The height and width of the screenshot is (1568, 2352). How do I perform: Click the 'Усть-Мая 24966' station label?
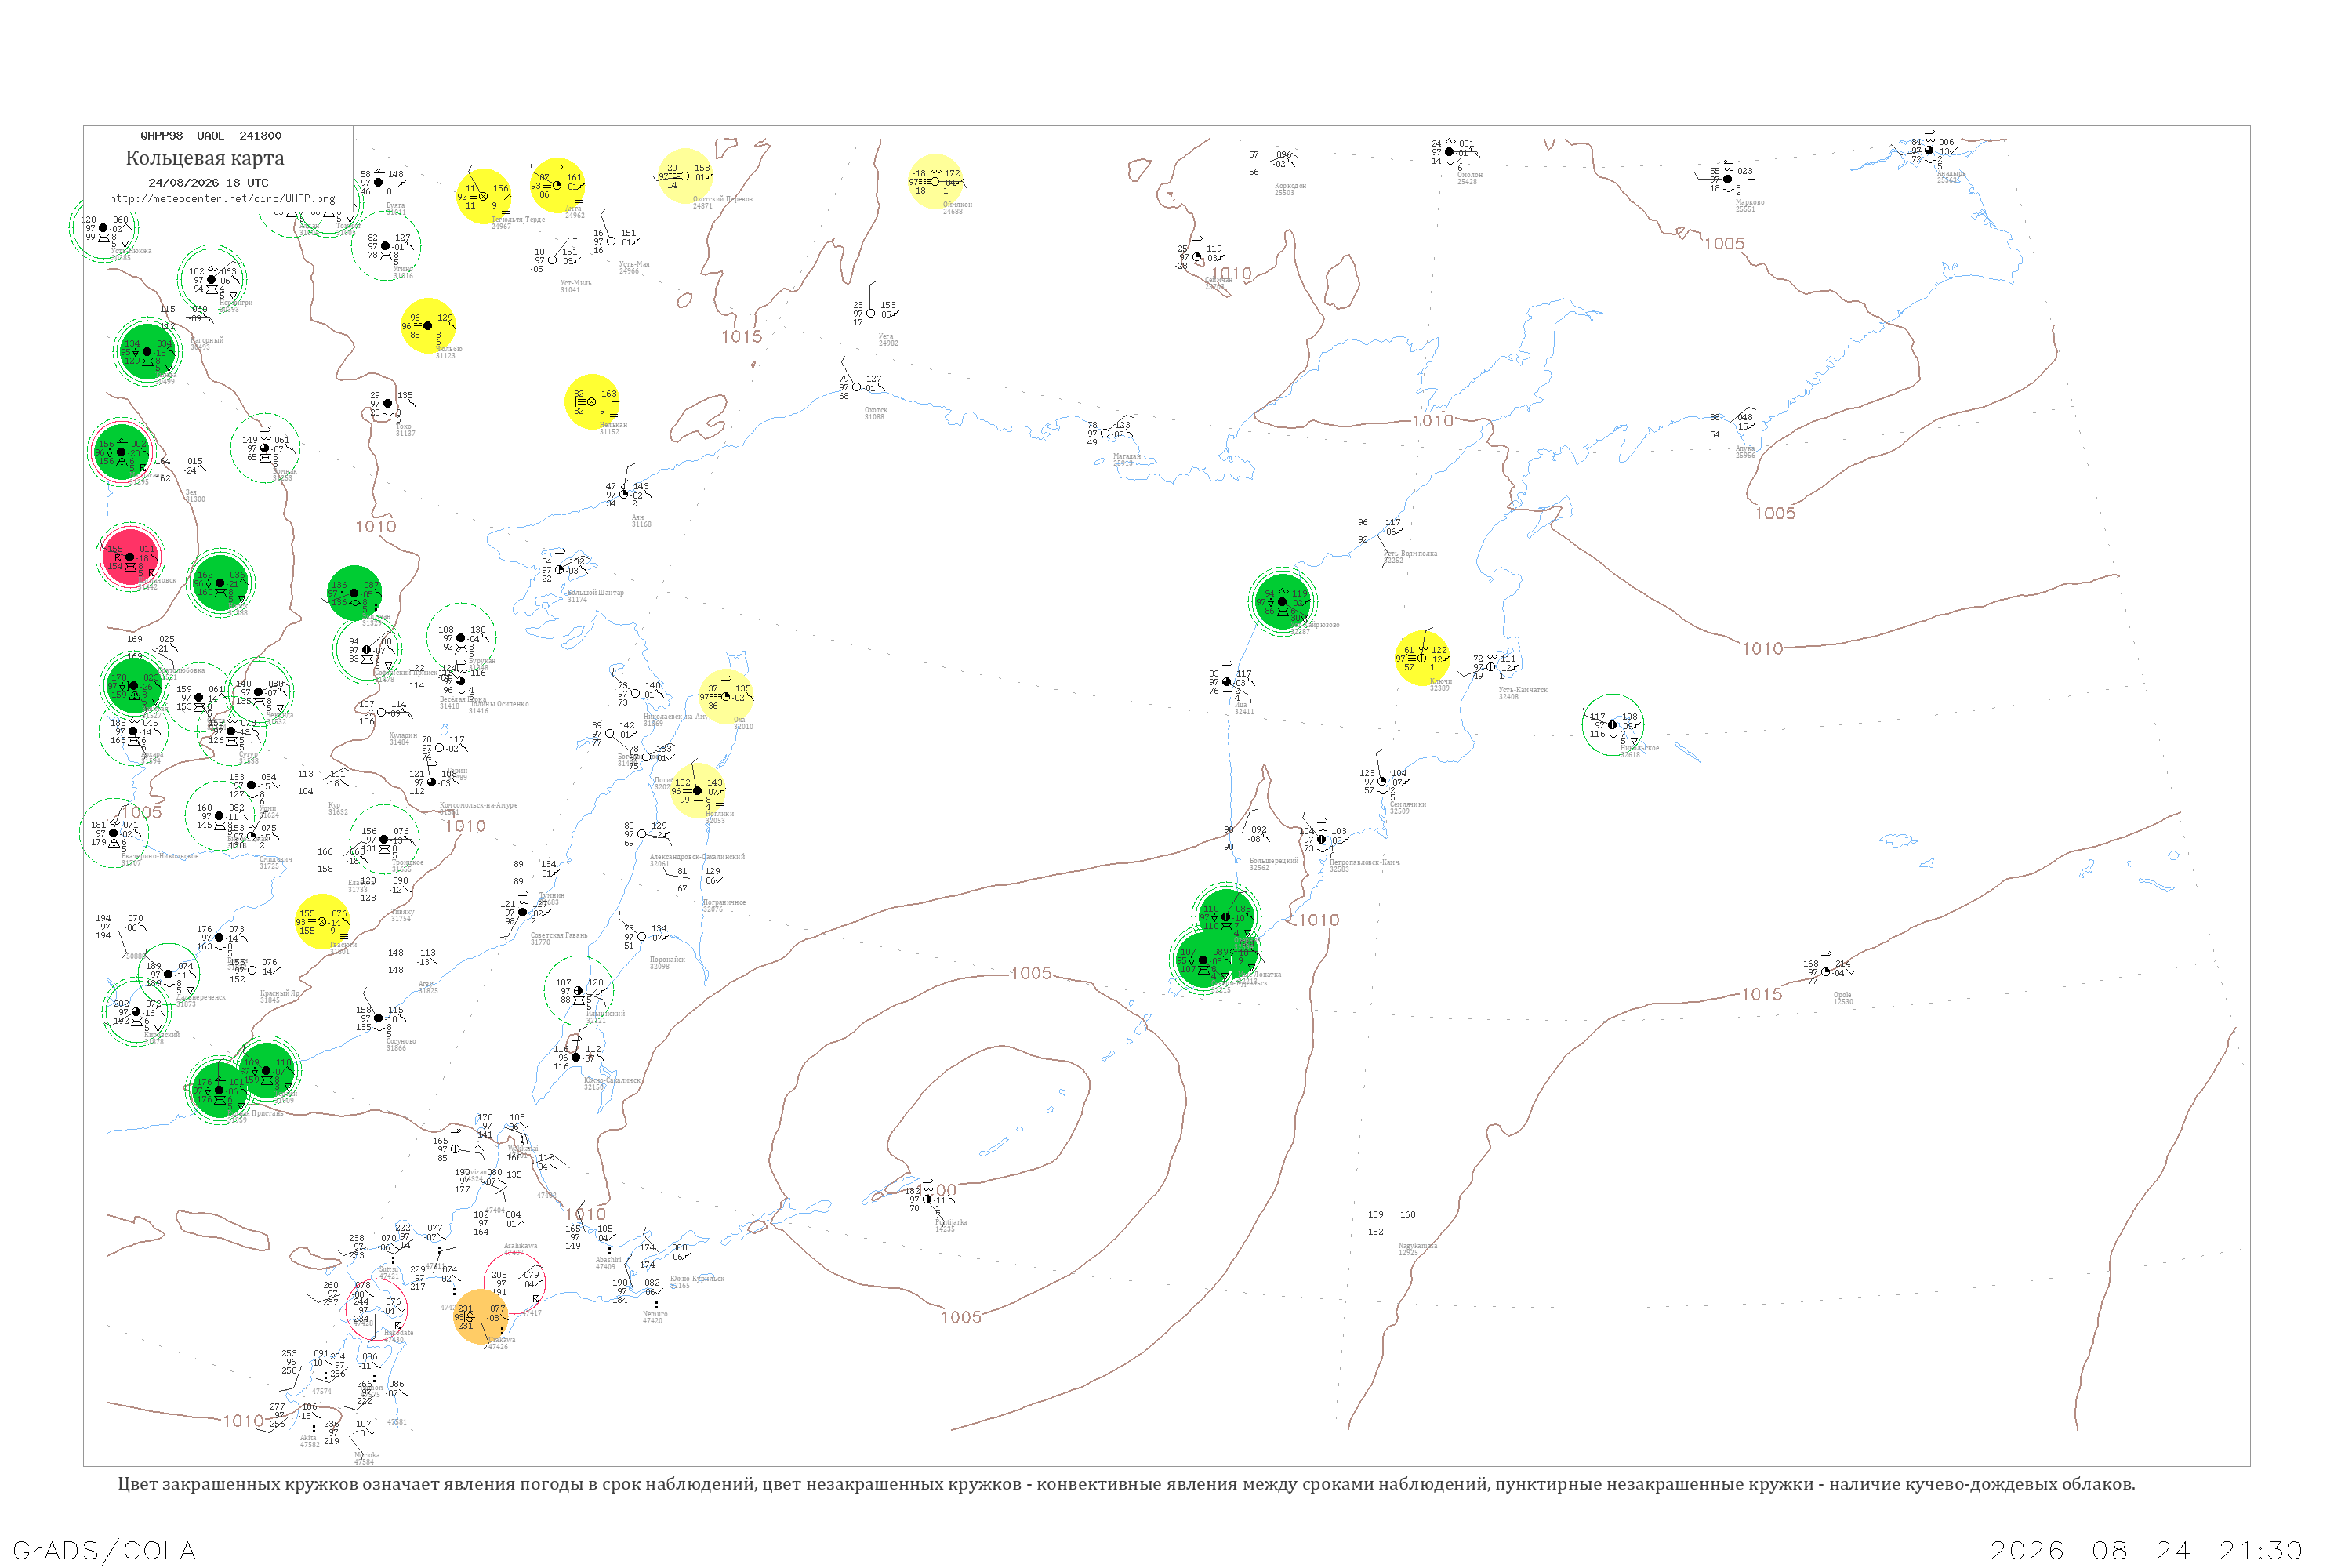[x=634, y=267]
